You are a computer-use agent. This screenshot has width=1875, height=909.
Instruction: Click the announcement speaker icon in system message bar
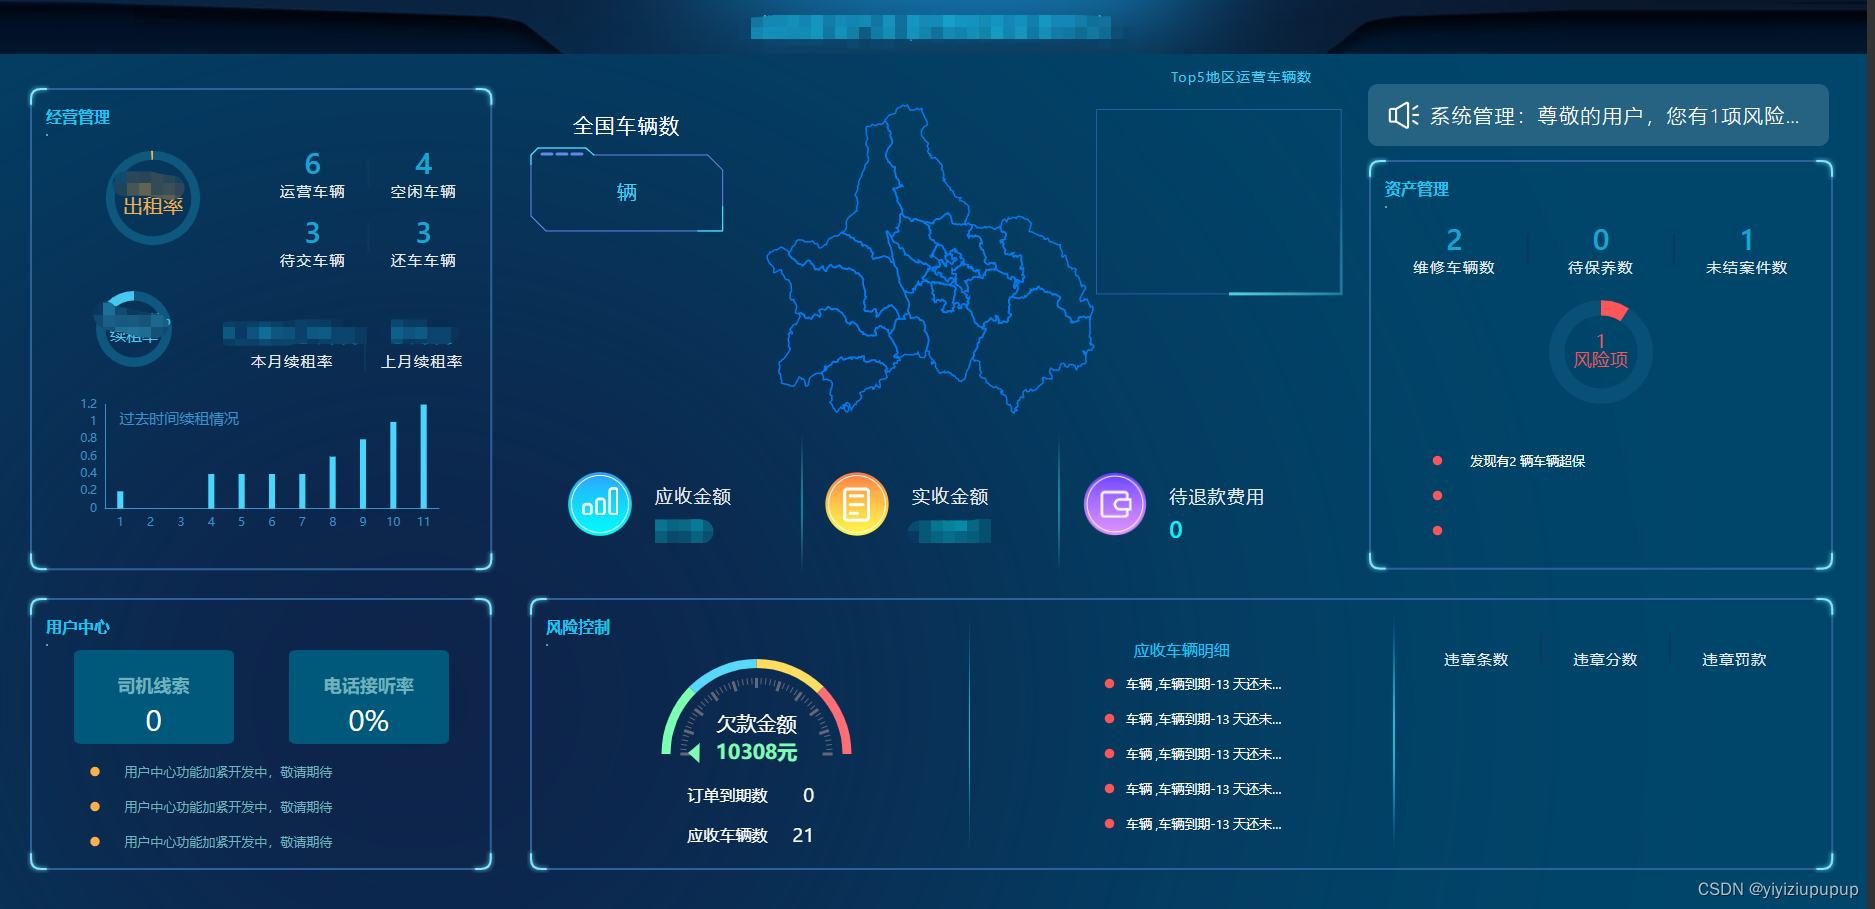coord(1403,115)
